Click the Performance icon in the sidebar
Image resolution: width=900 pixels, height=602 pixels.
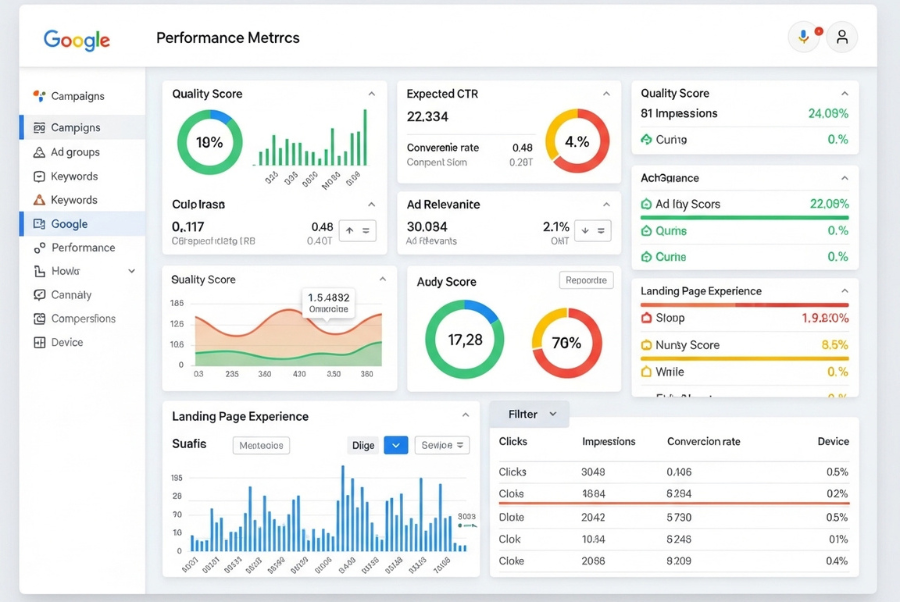pos(39,248)
